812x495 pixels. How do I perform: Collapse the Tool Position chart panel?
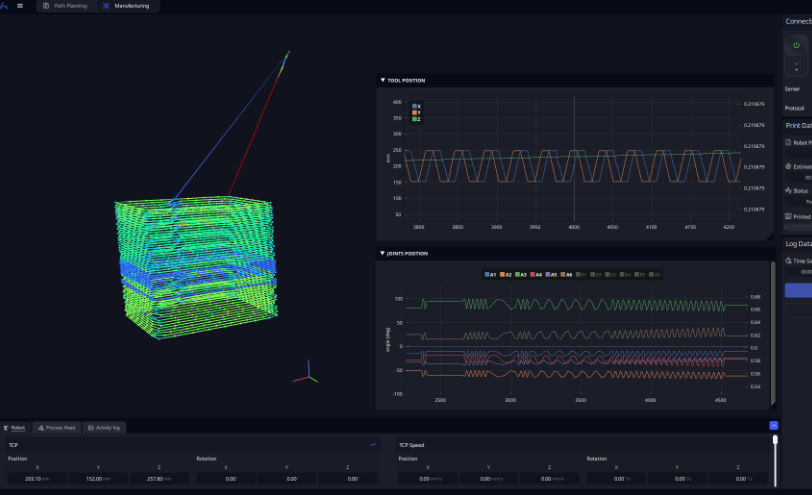pos(382,80)
